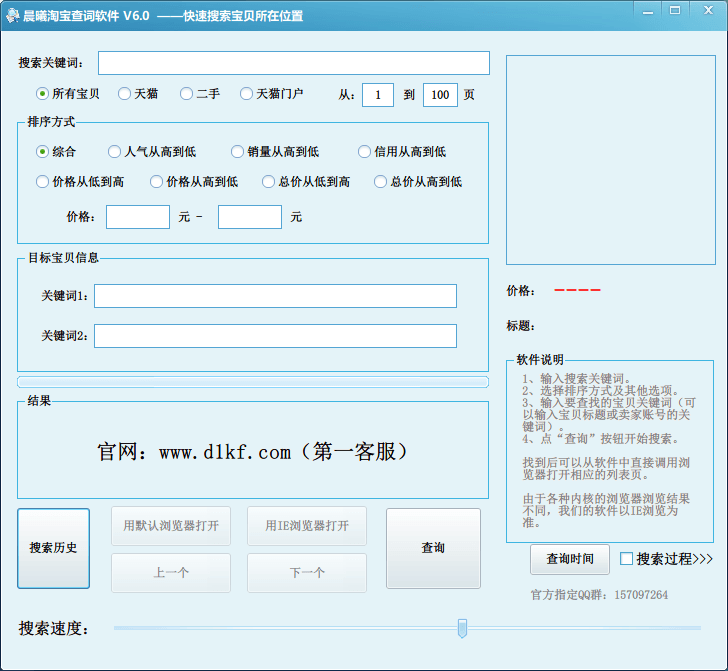Select the 天猫 radio option
Screen dimensions: 728x671
pos(124,94)
